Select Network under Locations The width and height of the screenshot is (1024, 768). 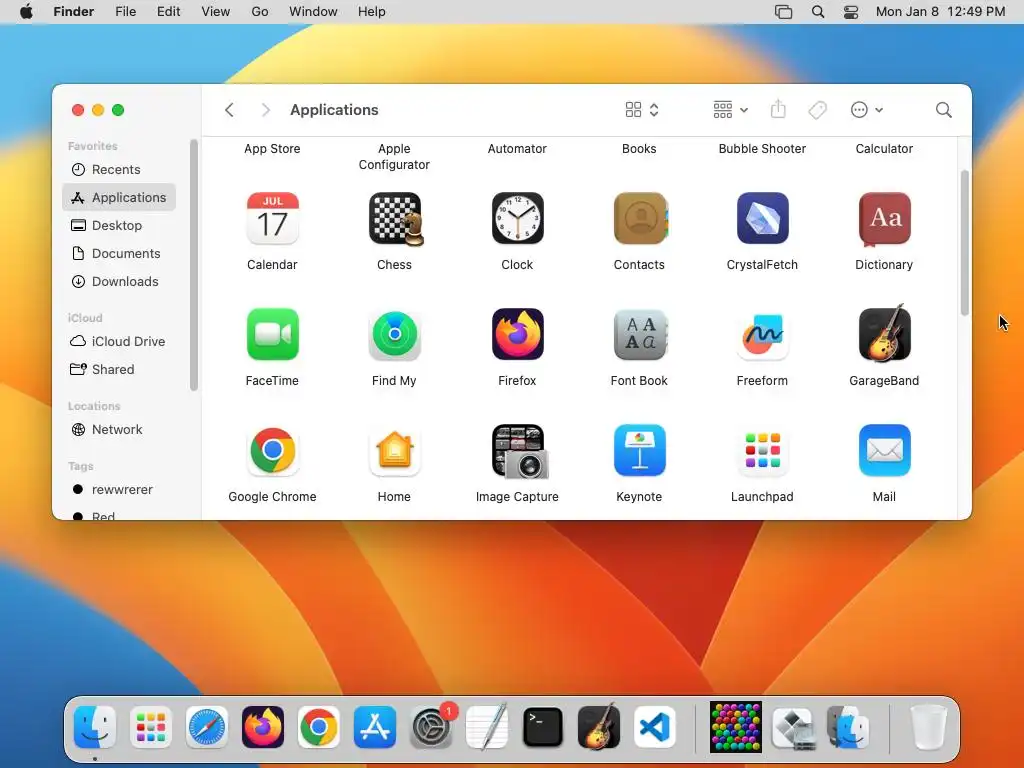click(x=119, y=430)
